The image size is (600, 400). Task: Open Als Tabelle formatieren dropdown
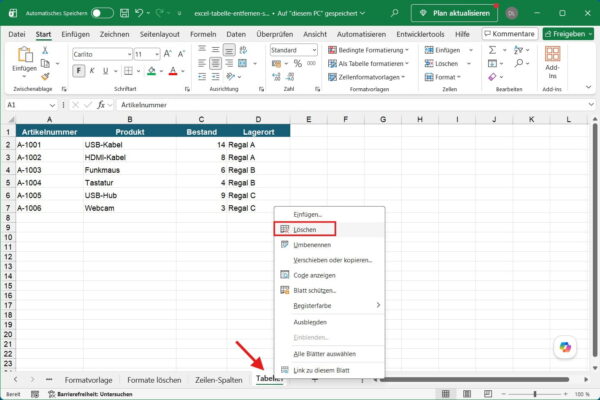pos(368,64)
